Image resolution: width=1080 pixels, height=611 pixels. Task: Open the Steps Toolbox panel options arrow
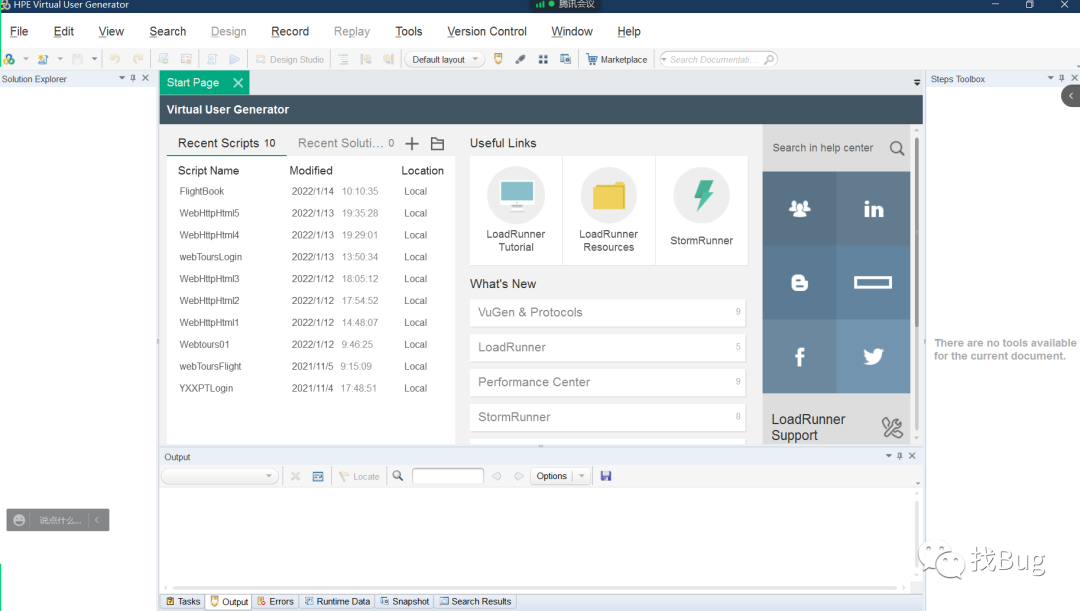[1050, 79]
